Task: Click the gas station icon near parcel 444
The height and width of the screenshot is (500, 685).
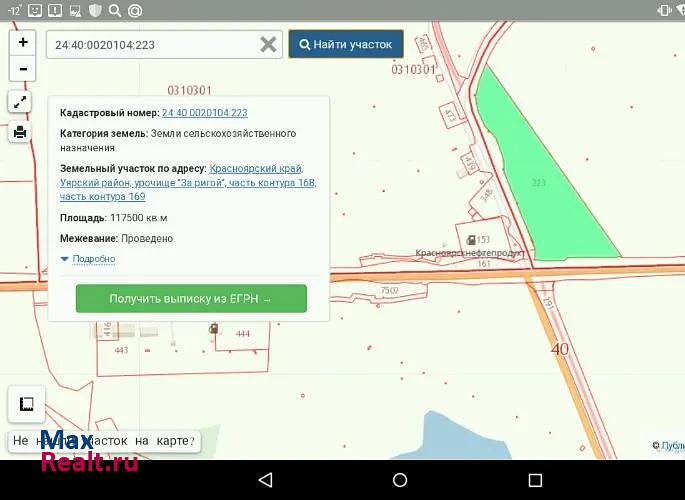Action: click(x=213, y=328)
